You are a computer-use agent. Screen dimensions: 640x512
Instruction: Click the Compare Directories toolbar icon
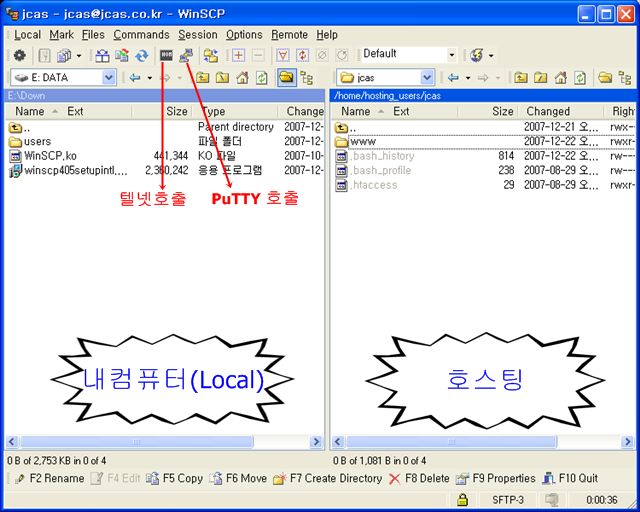tap(102, 55)
